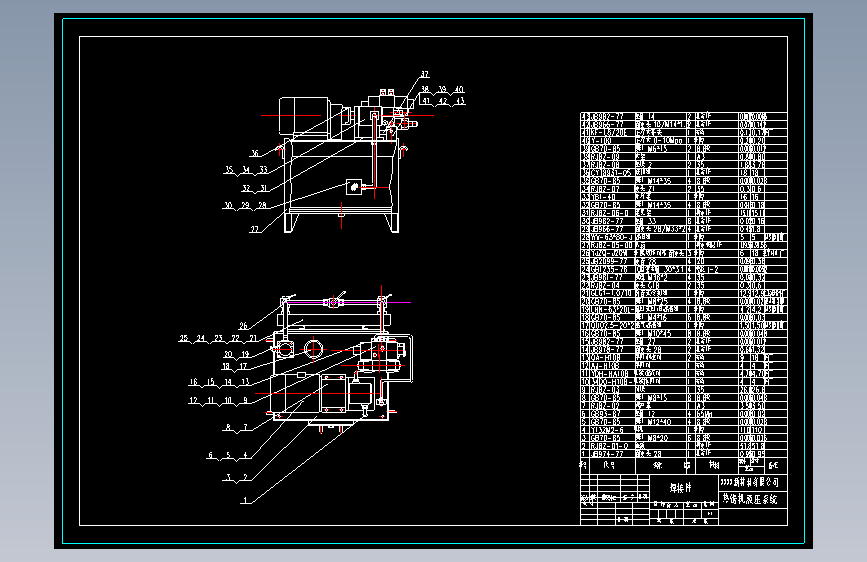Select callout number 8 in plan view
867x562 pixels.
coord(228,427)
